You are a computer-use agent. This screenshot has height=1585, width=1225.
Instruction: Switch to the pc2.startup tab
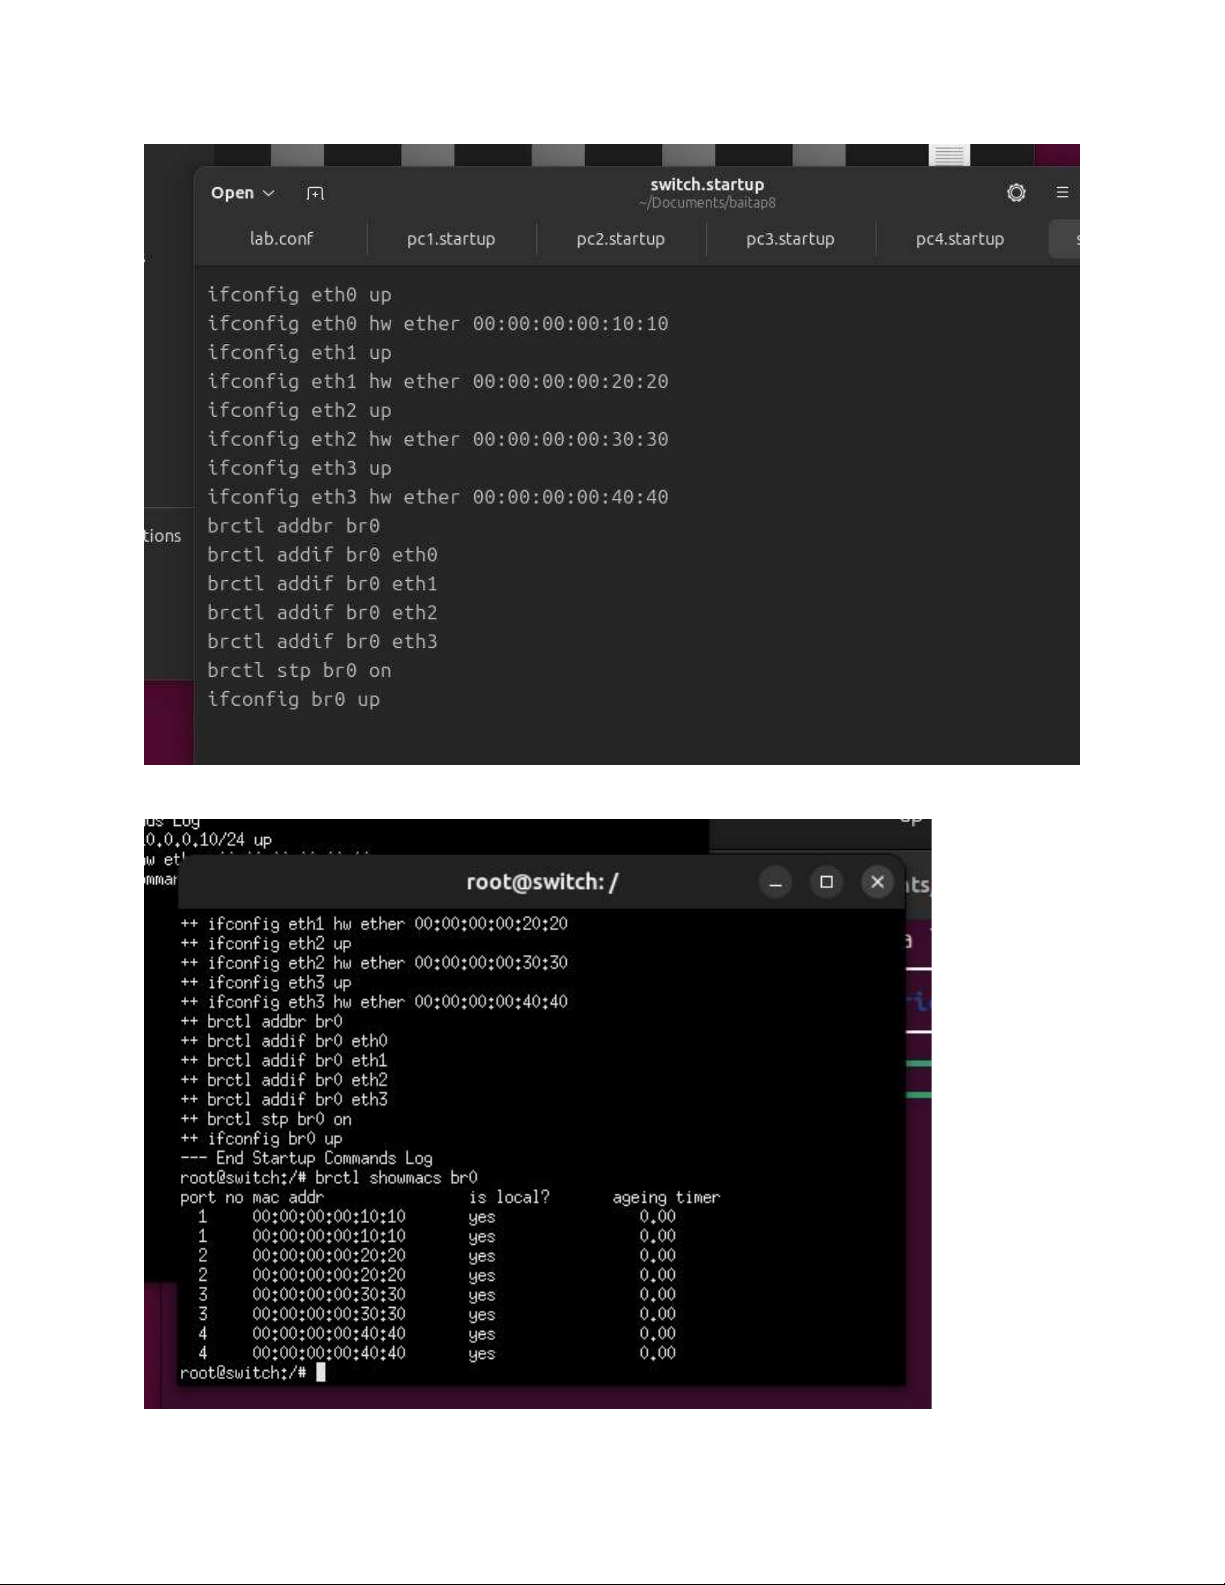620,239
